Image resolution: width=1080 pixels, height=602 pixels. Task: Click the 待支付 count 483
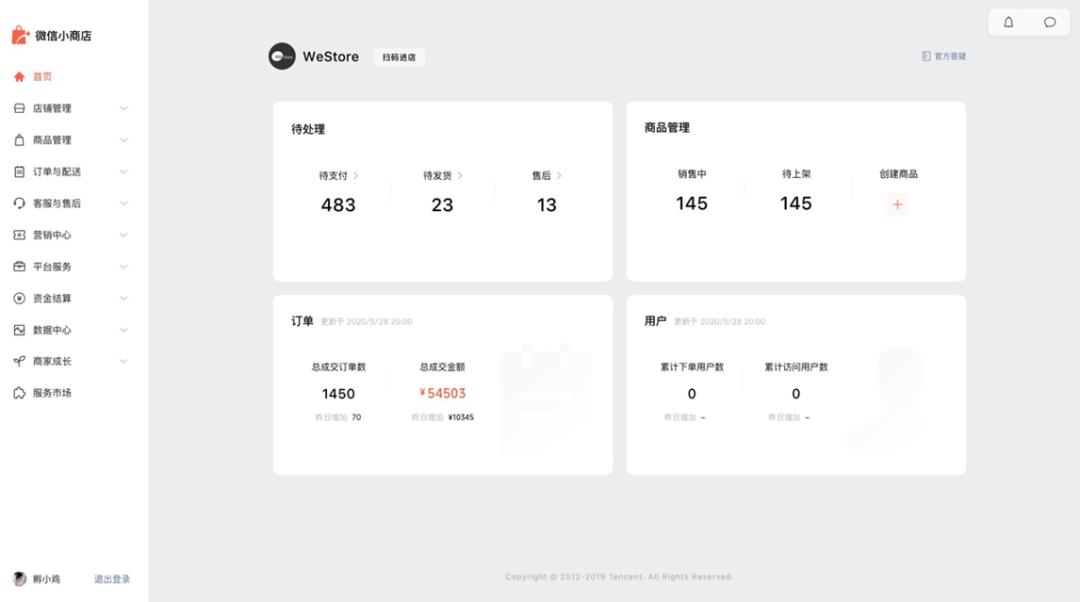[338, 205]
